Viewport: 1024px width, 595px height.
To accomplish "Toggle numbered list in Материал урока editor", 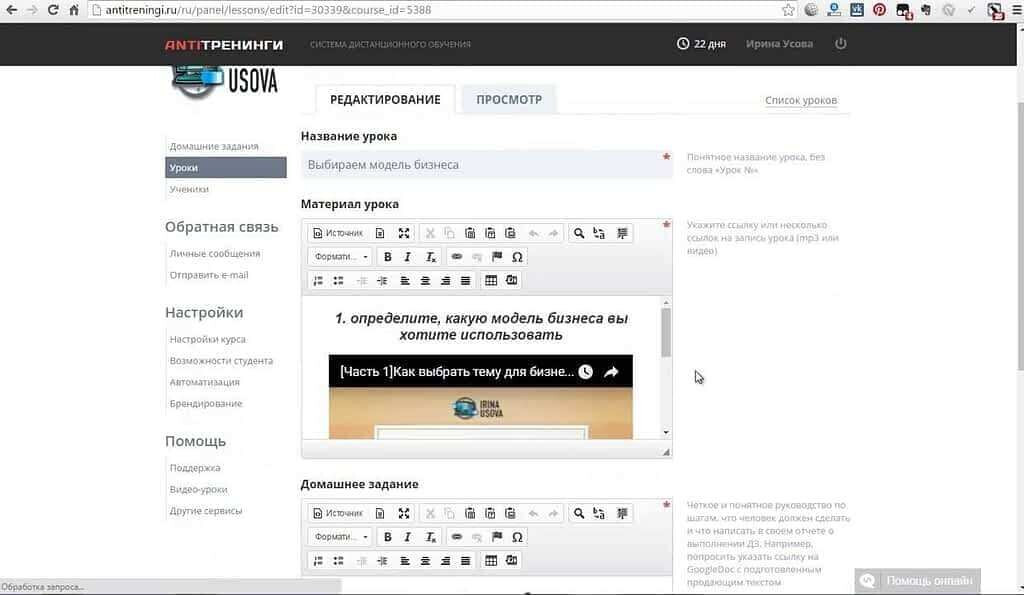I will 318,280.
